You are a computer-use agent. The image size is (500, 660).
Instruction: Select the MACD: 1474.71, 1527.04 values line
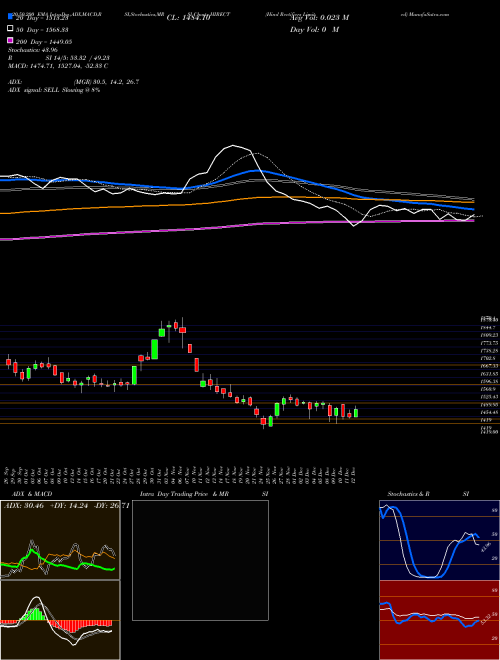coord(58,66)
